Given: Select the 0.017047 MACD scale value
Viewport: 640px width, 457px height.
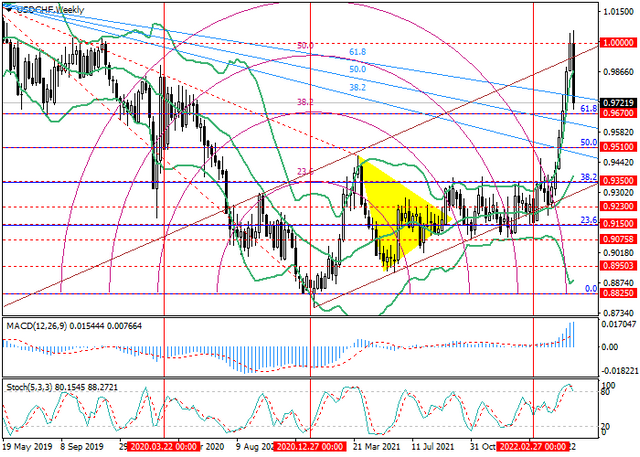Looking at the screenshot, I should [x=619, y=324].
